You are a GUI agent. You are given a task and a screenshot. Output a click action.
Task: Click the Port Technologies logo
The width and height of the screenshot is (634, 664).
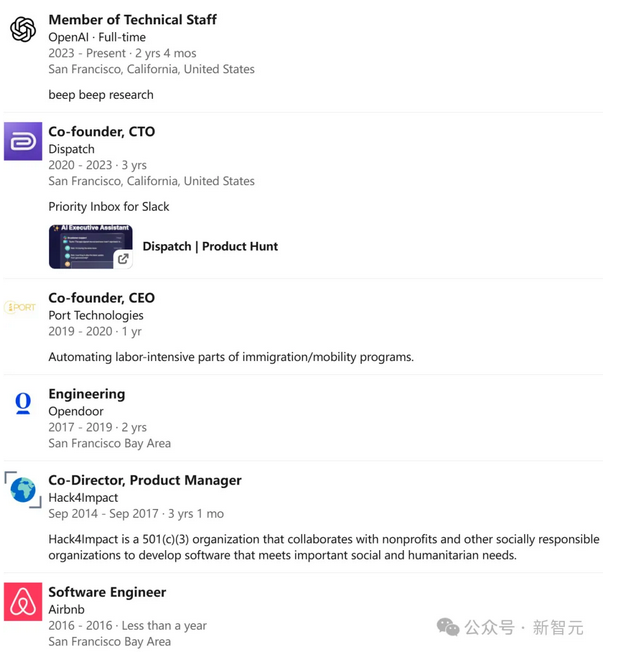click(20, 307)
